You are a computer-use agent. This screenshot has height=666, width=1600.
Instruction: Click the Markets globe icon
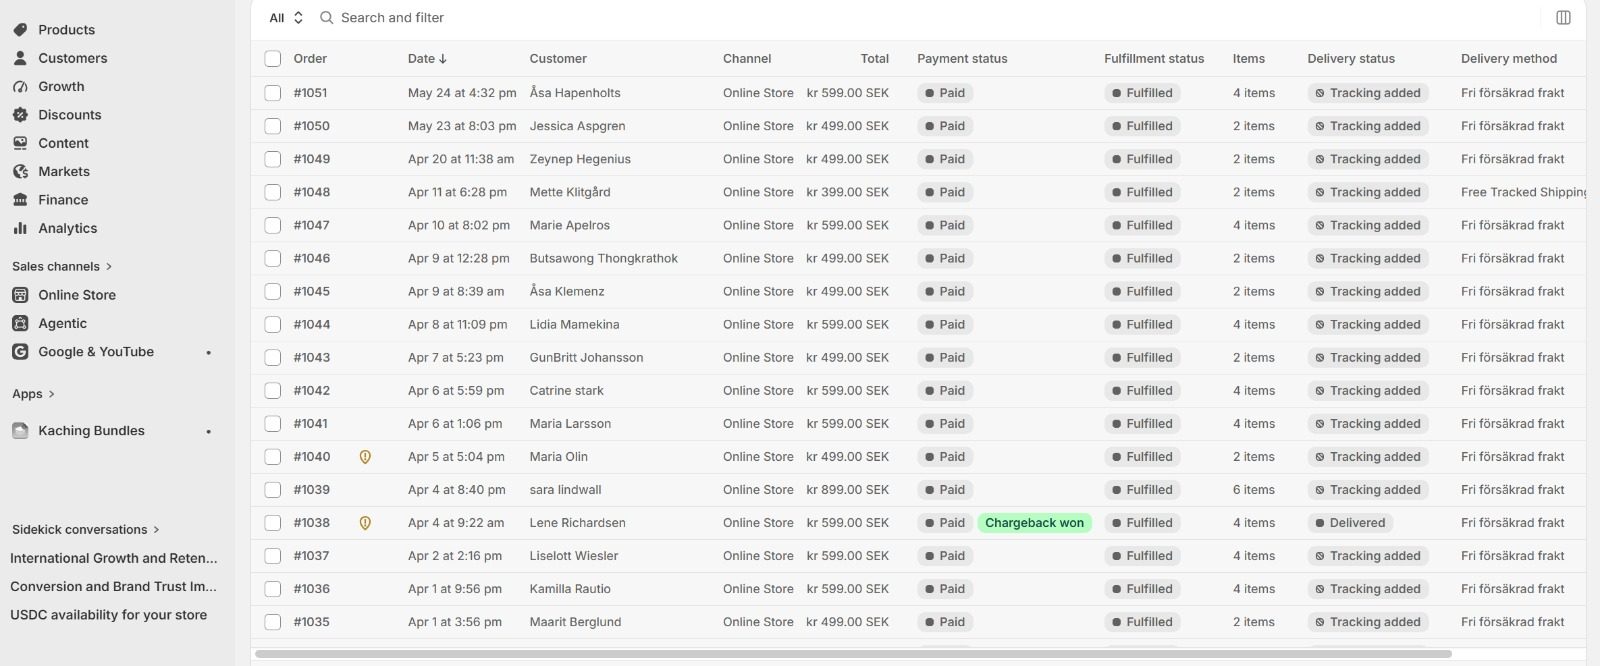[20, 172]
